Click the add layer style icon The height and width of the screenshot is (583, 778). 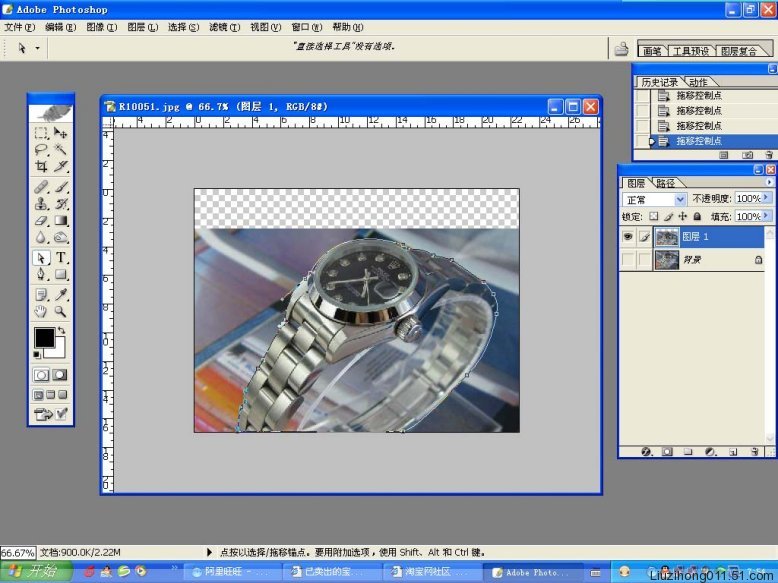[646, 452]
